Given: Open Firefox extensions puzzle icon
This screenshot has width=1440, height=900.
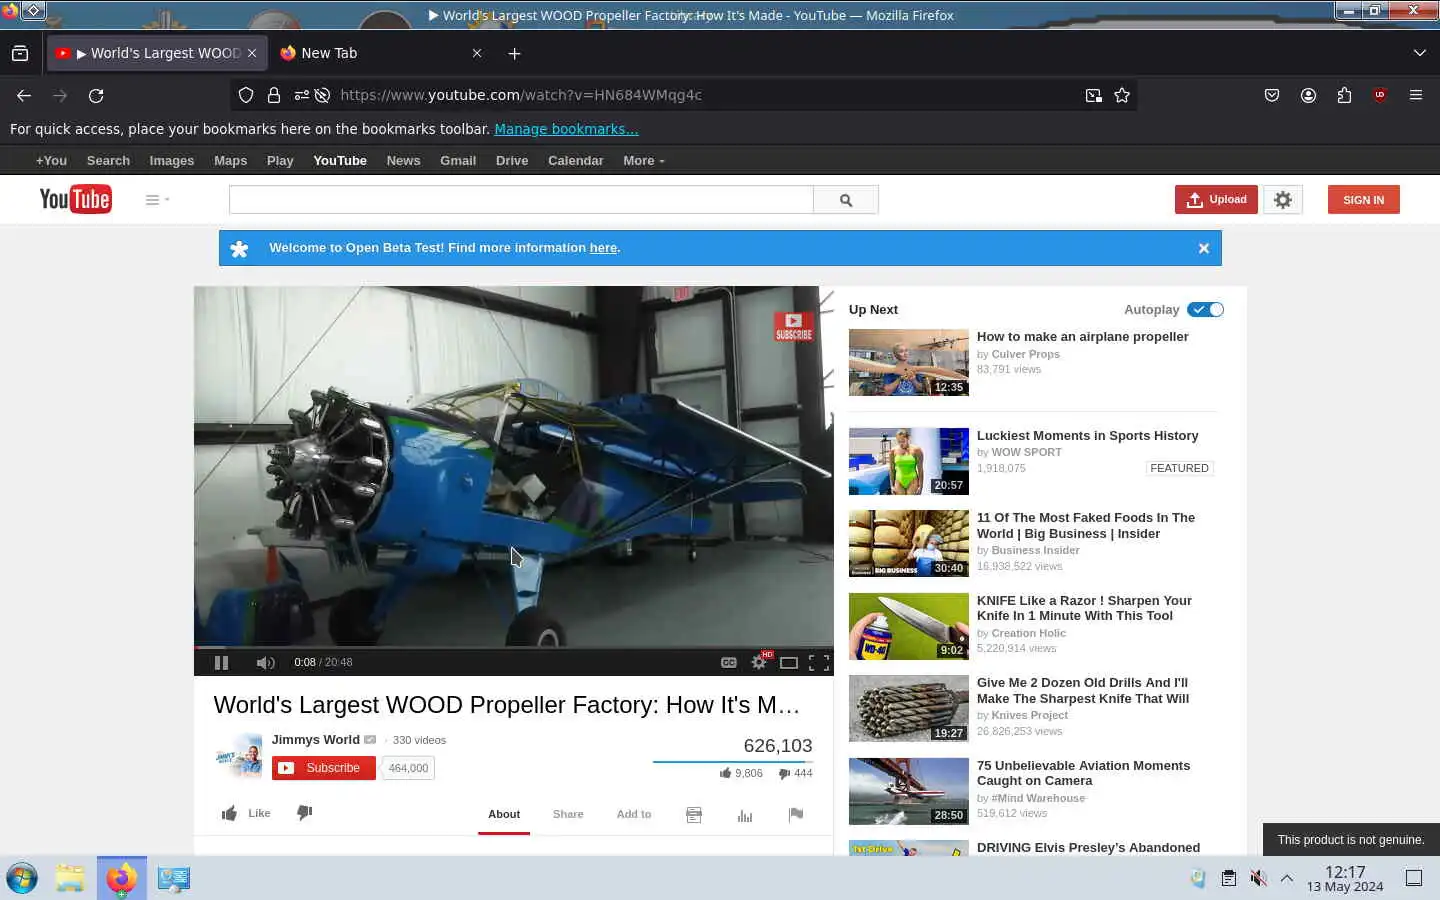Looking at the screenshot, I should (x=1344, y=96).
